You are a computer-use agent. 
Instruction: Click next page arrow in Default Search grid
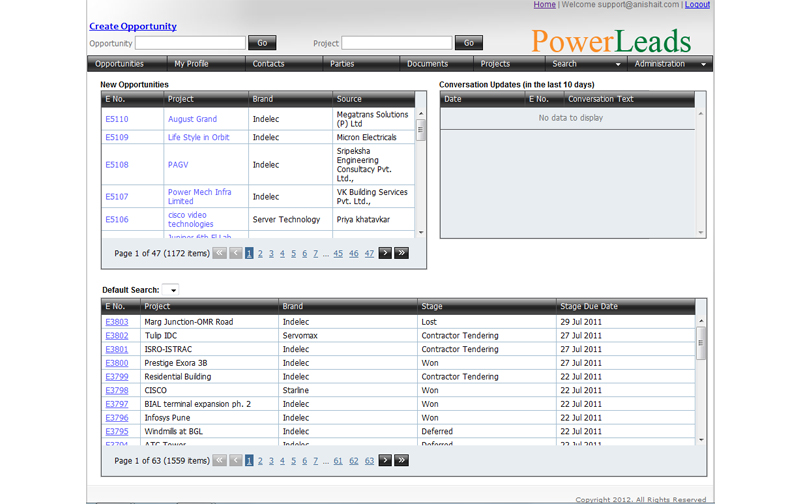386,461
